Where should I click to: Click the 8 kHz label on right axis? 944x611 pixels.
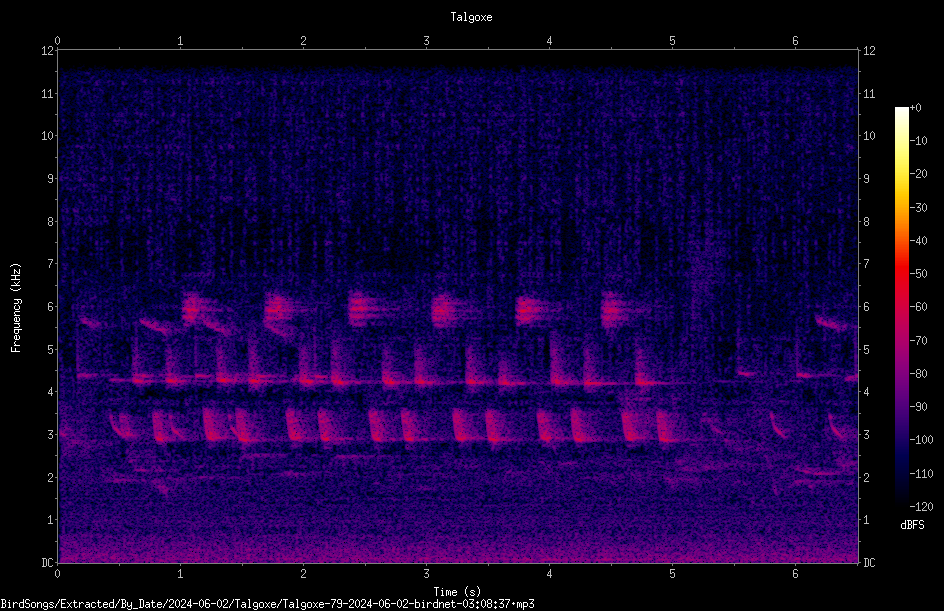(866, 222)
